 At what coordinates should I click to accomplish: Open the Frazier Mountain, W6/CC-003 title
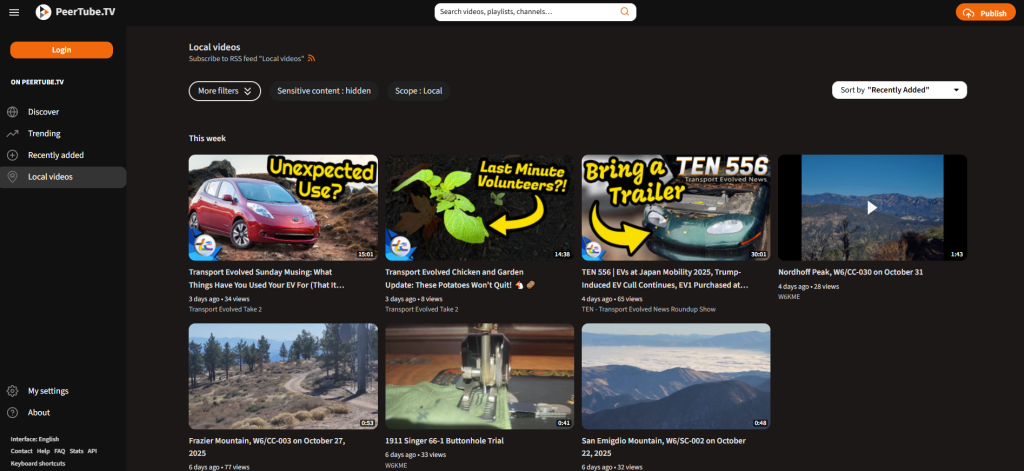point(266,447)
